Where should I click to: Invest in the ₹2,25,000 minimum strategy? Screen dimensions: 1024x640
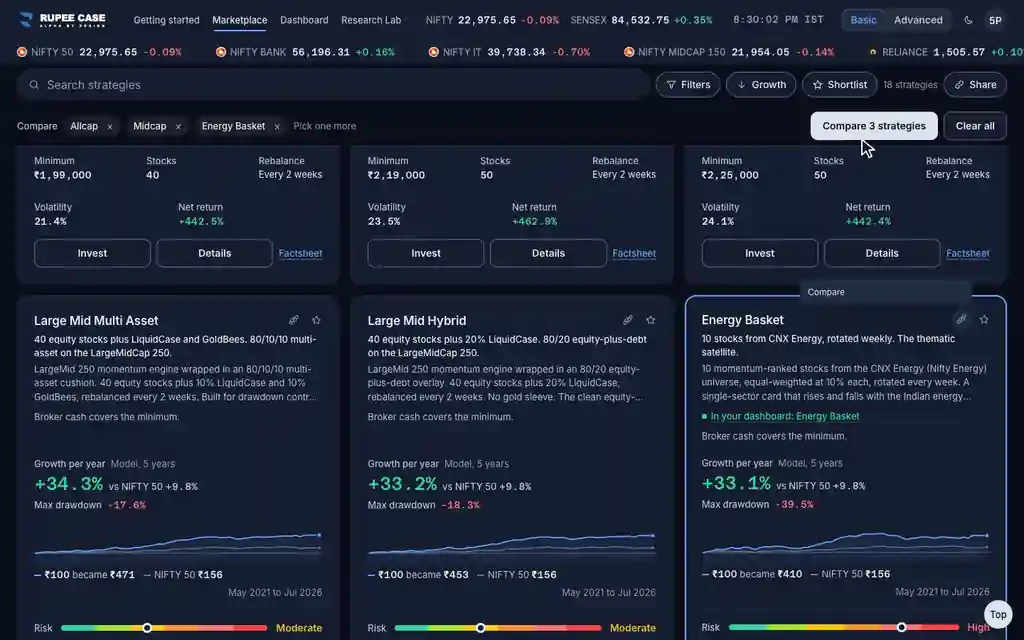pyautogui.click(x=760, y=253)
